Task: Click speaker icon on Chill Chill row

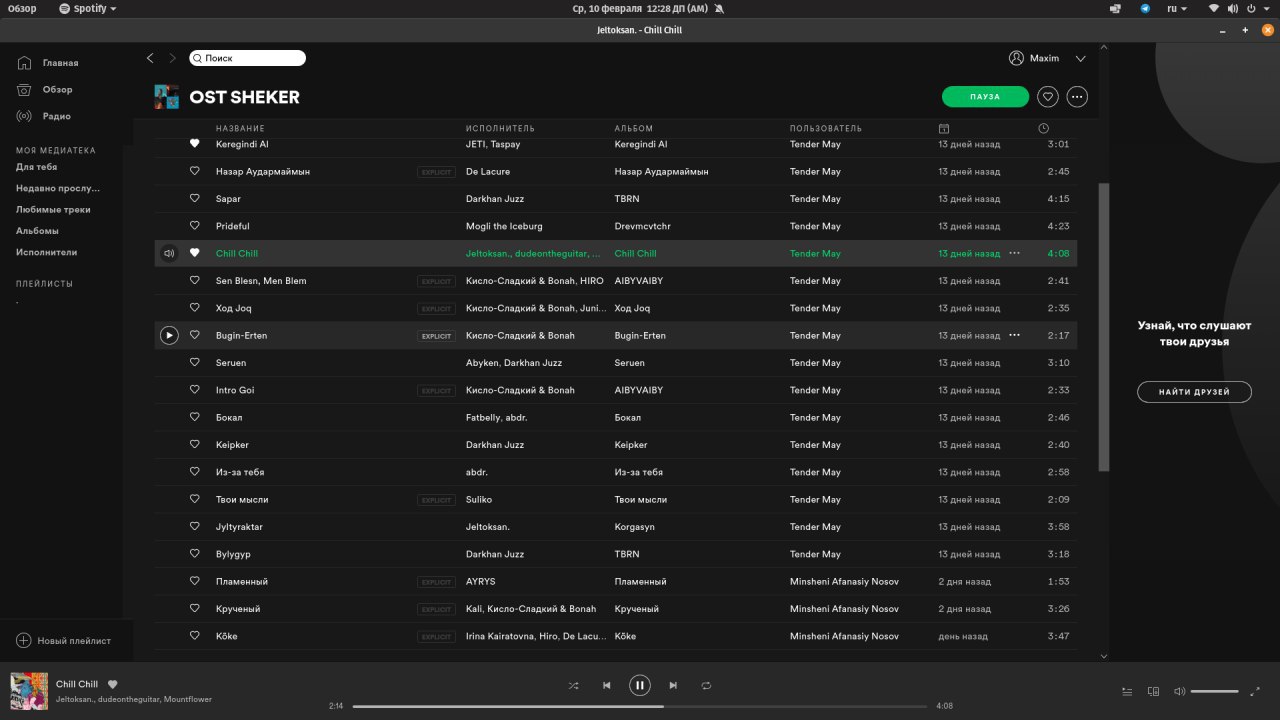Action: (x=169, y=253)
